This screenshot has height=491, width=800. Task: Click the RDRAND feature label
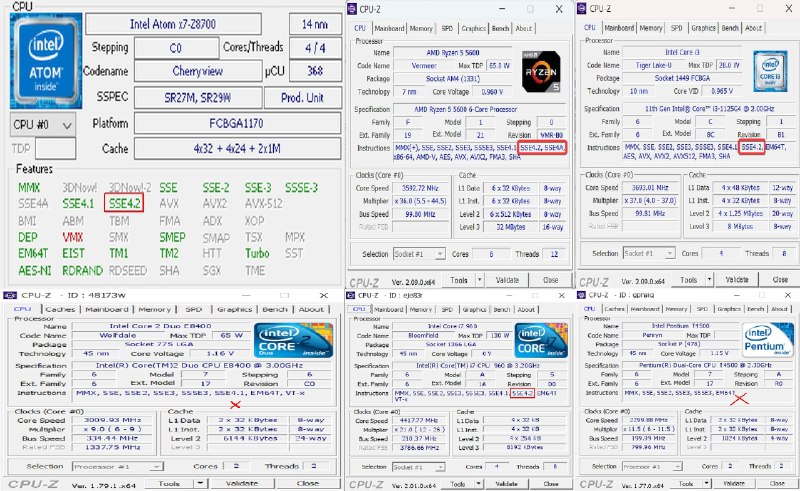82,271
